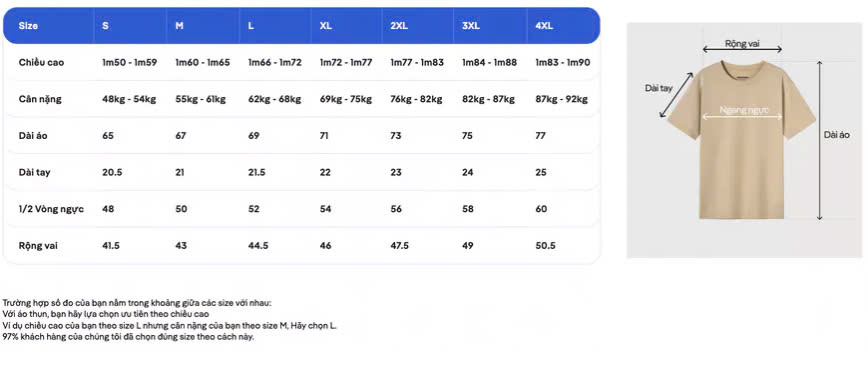Click the S size column header
868x369 pixels.
point(105,26)
